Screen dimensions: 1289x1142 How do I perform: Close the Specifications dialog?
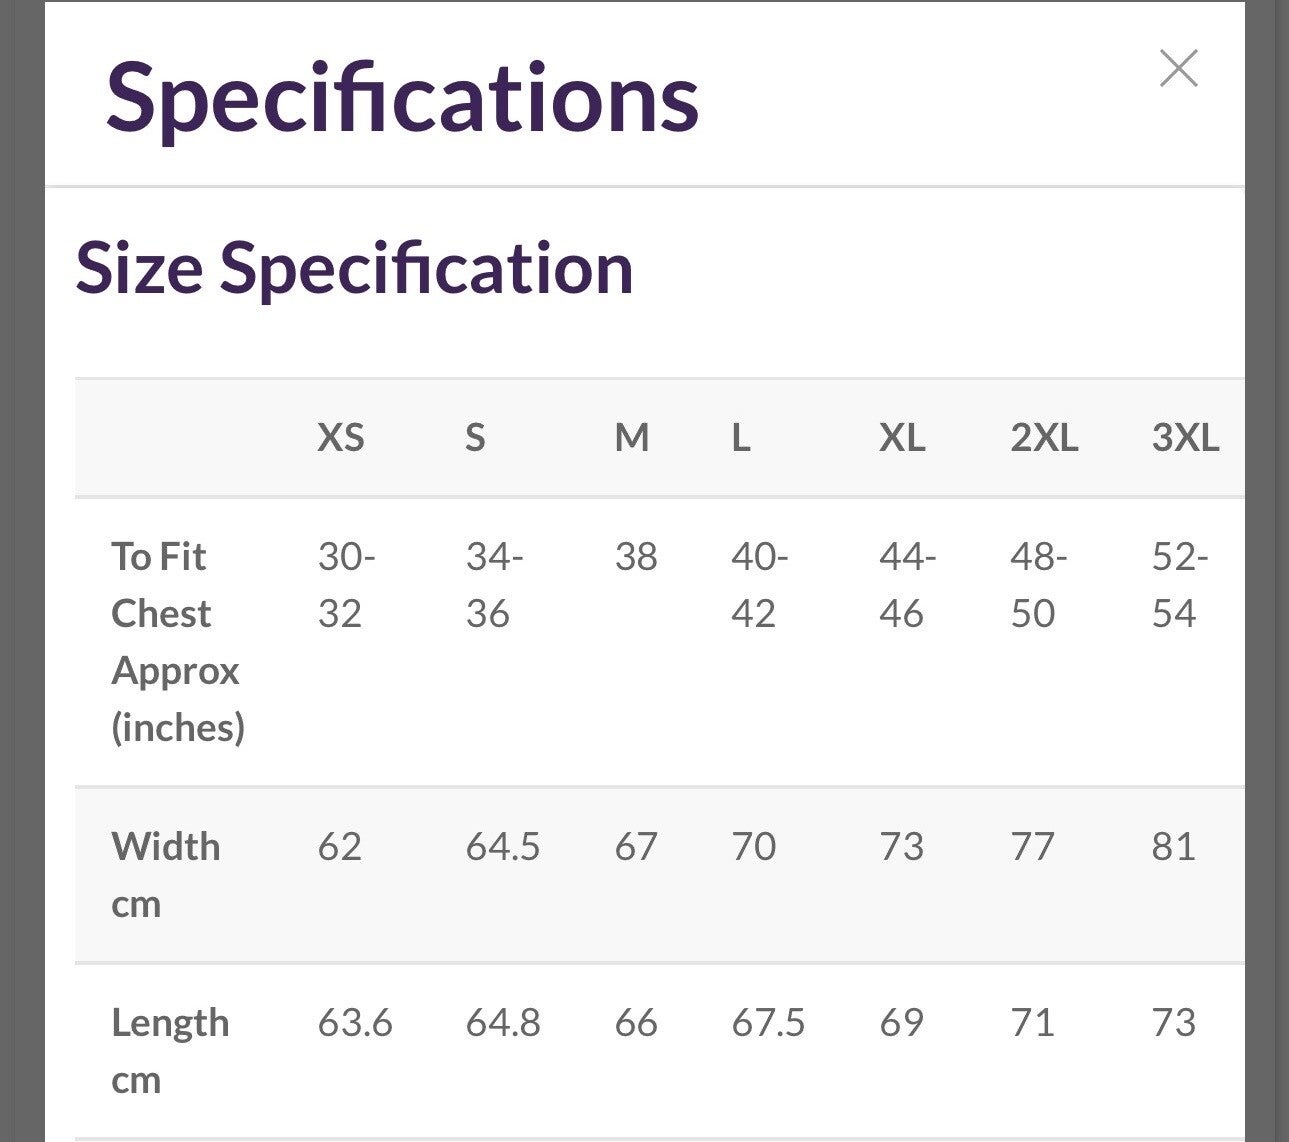[1178, 68]
